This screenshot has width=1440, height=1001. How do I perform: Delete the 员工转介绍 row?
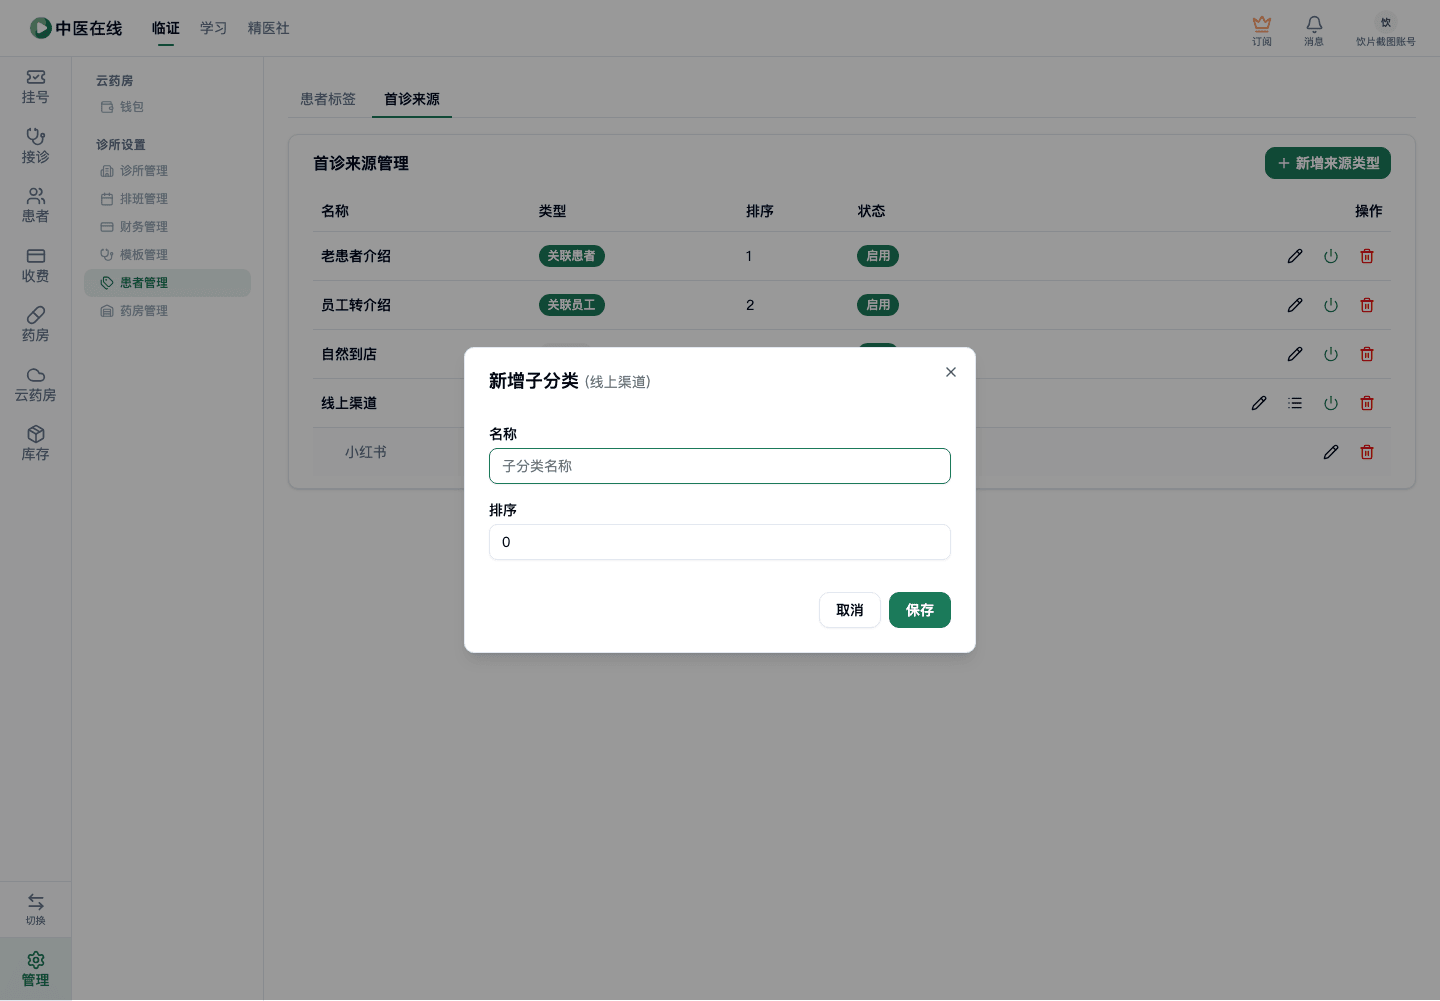(1367, 305)
